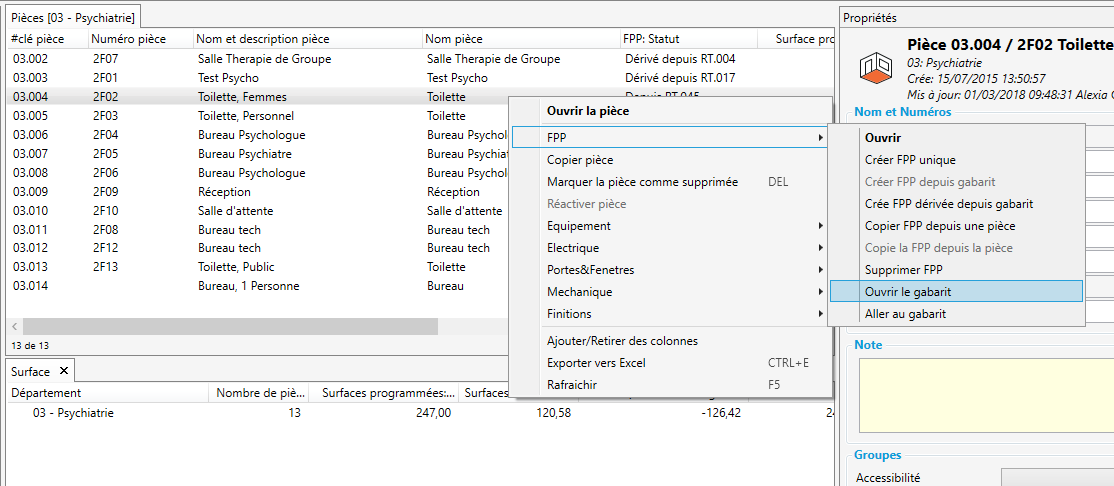Click the horizontal scrollbar thumb in room list
This screenshot has width=1114, height=486.
pyautogui.click(x=230, y=327)
